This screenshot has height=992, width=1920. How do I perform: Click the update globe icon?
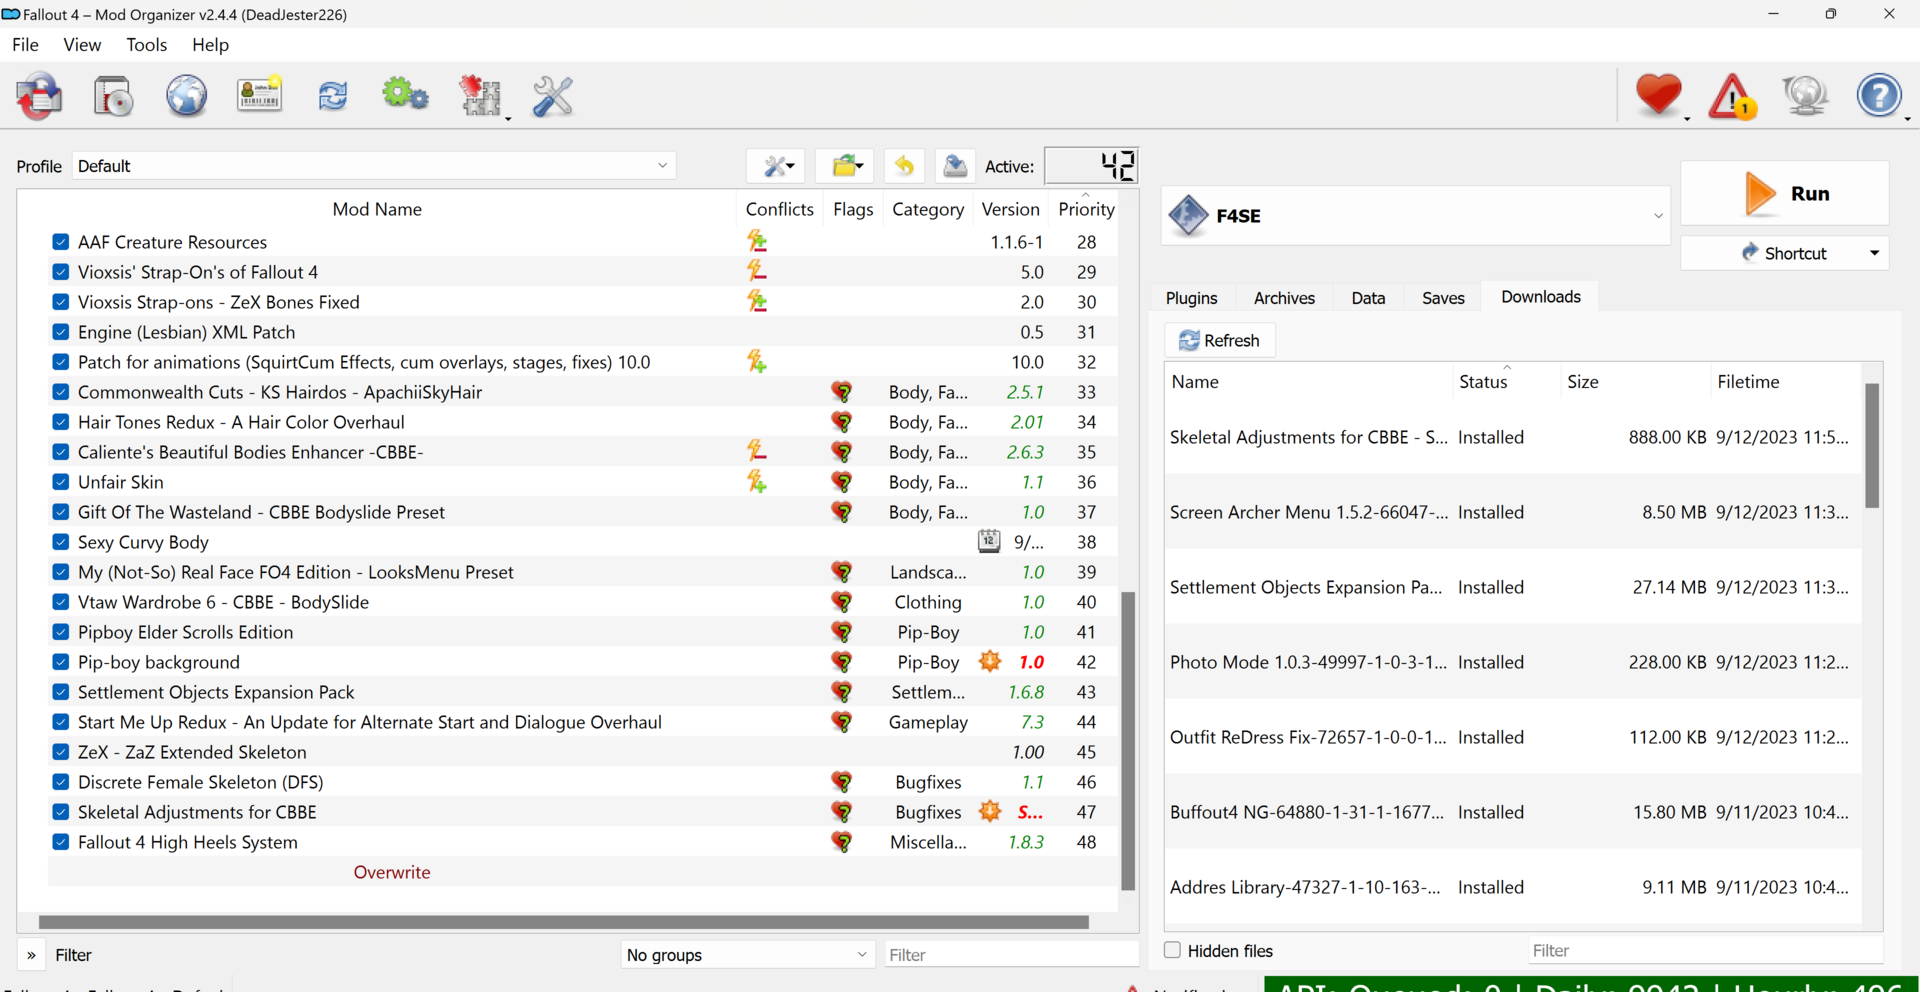pyautogui.click(x=1805, y=96)
